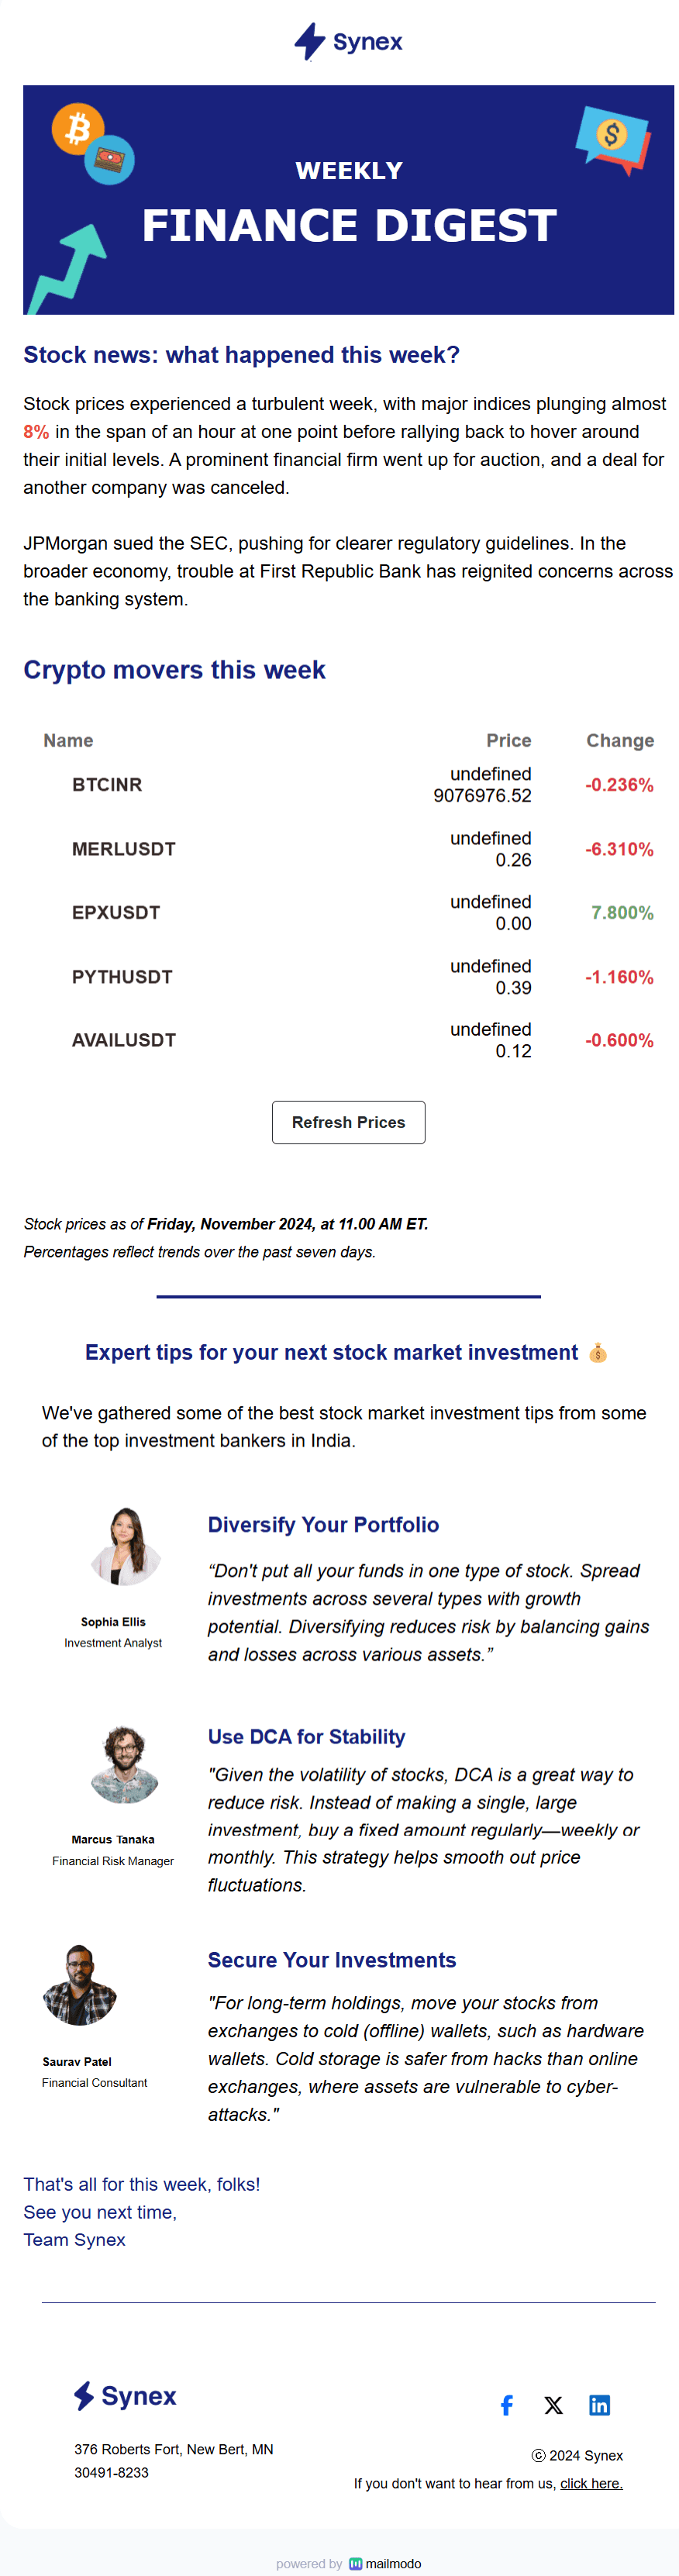Viewport: 679px width, 2576px height.
Task: Open the LinkedIn icon in footer
Action: point(599,2405)
